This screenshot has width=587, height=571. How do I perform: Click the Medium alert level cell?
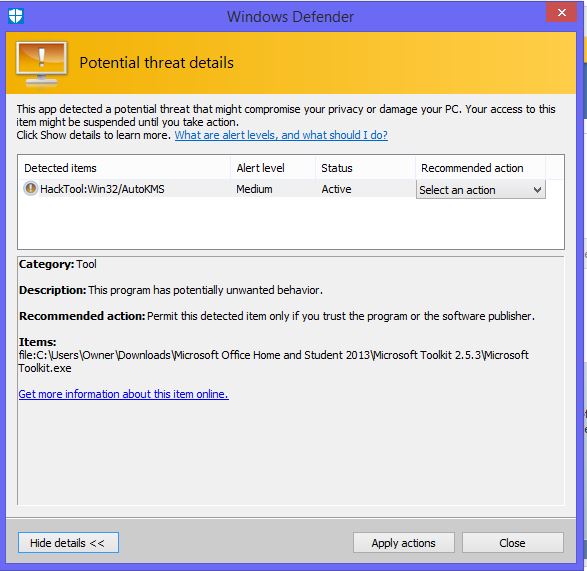[x=254, y=189]
